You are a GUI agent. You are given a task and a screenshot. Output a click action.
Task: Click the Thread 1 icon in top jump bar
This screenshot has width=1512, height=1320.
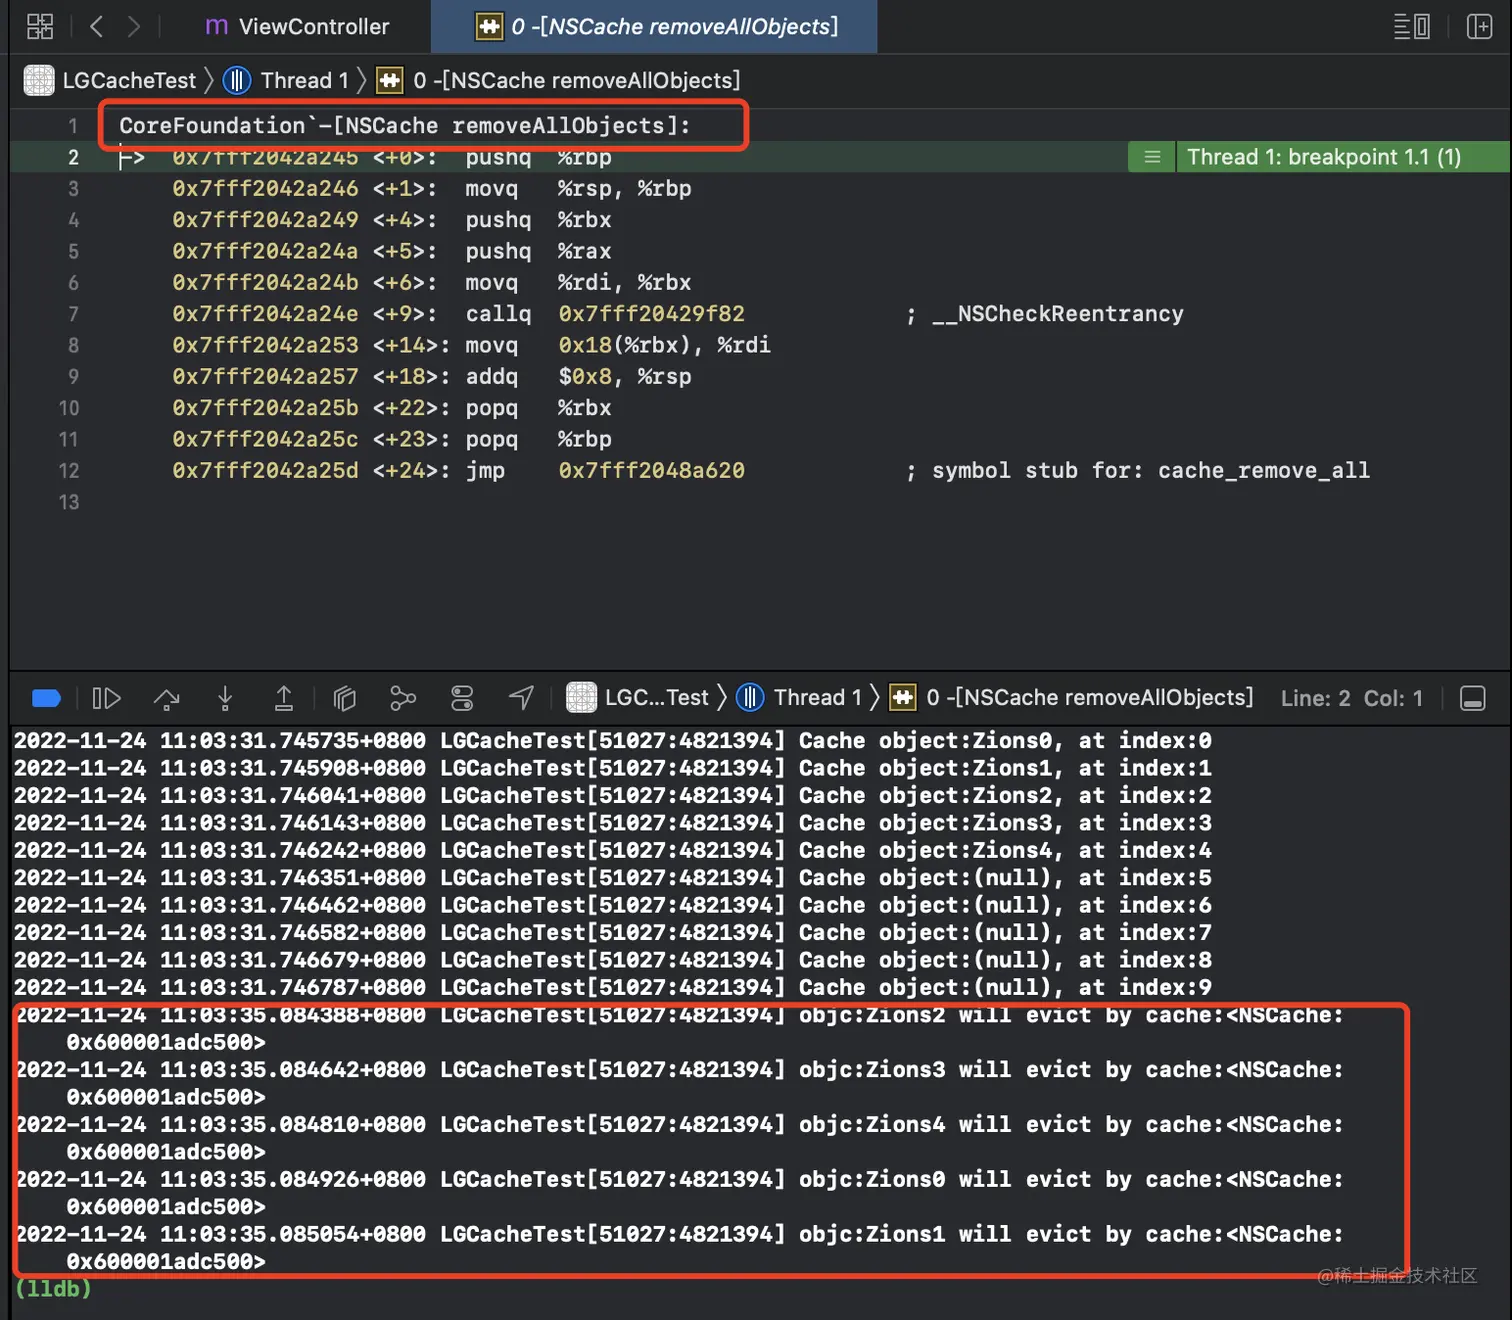(237, 80)
